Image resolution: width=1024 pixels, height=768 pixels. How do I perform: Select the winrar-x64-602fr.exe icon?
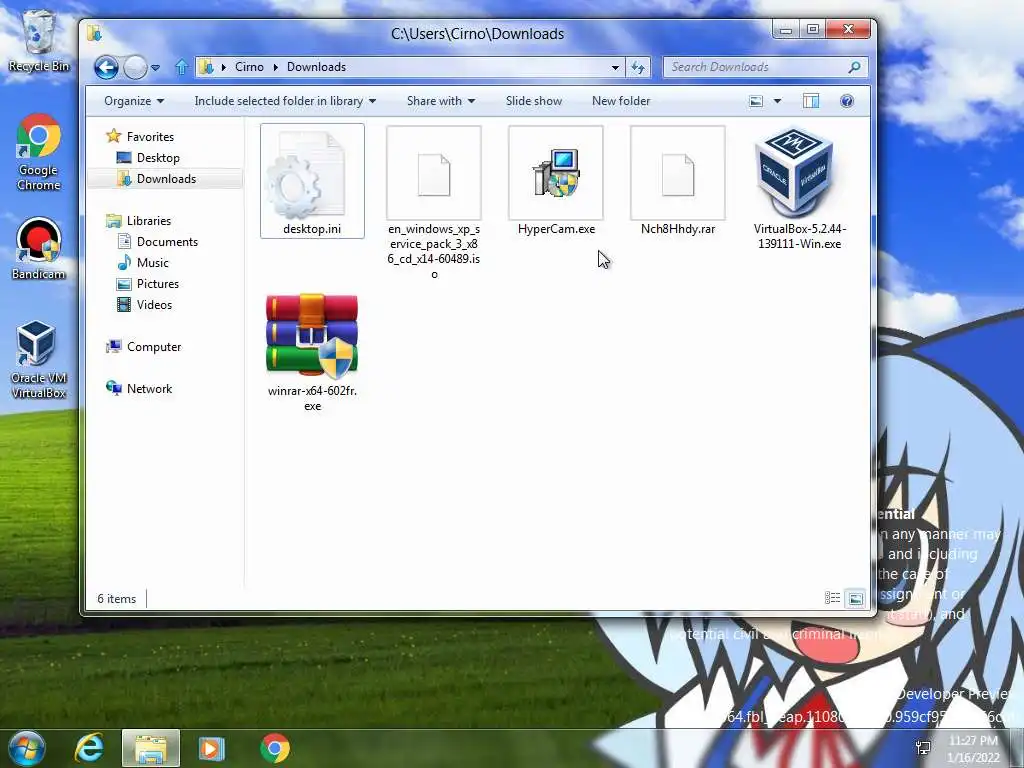pos(312,336)
